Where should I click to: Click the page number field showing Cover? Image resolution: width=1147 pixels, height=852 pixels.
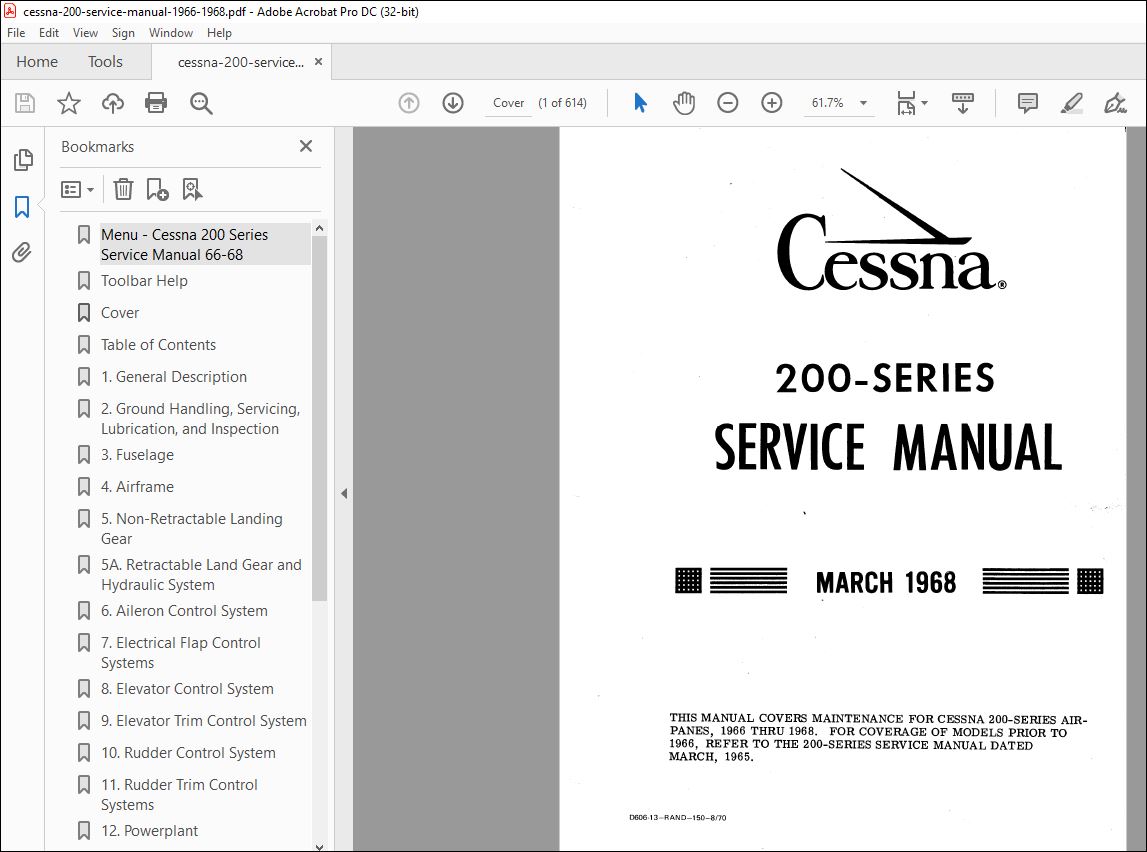tap(508, 103)
